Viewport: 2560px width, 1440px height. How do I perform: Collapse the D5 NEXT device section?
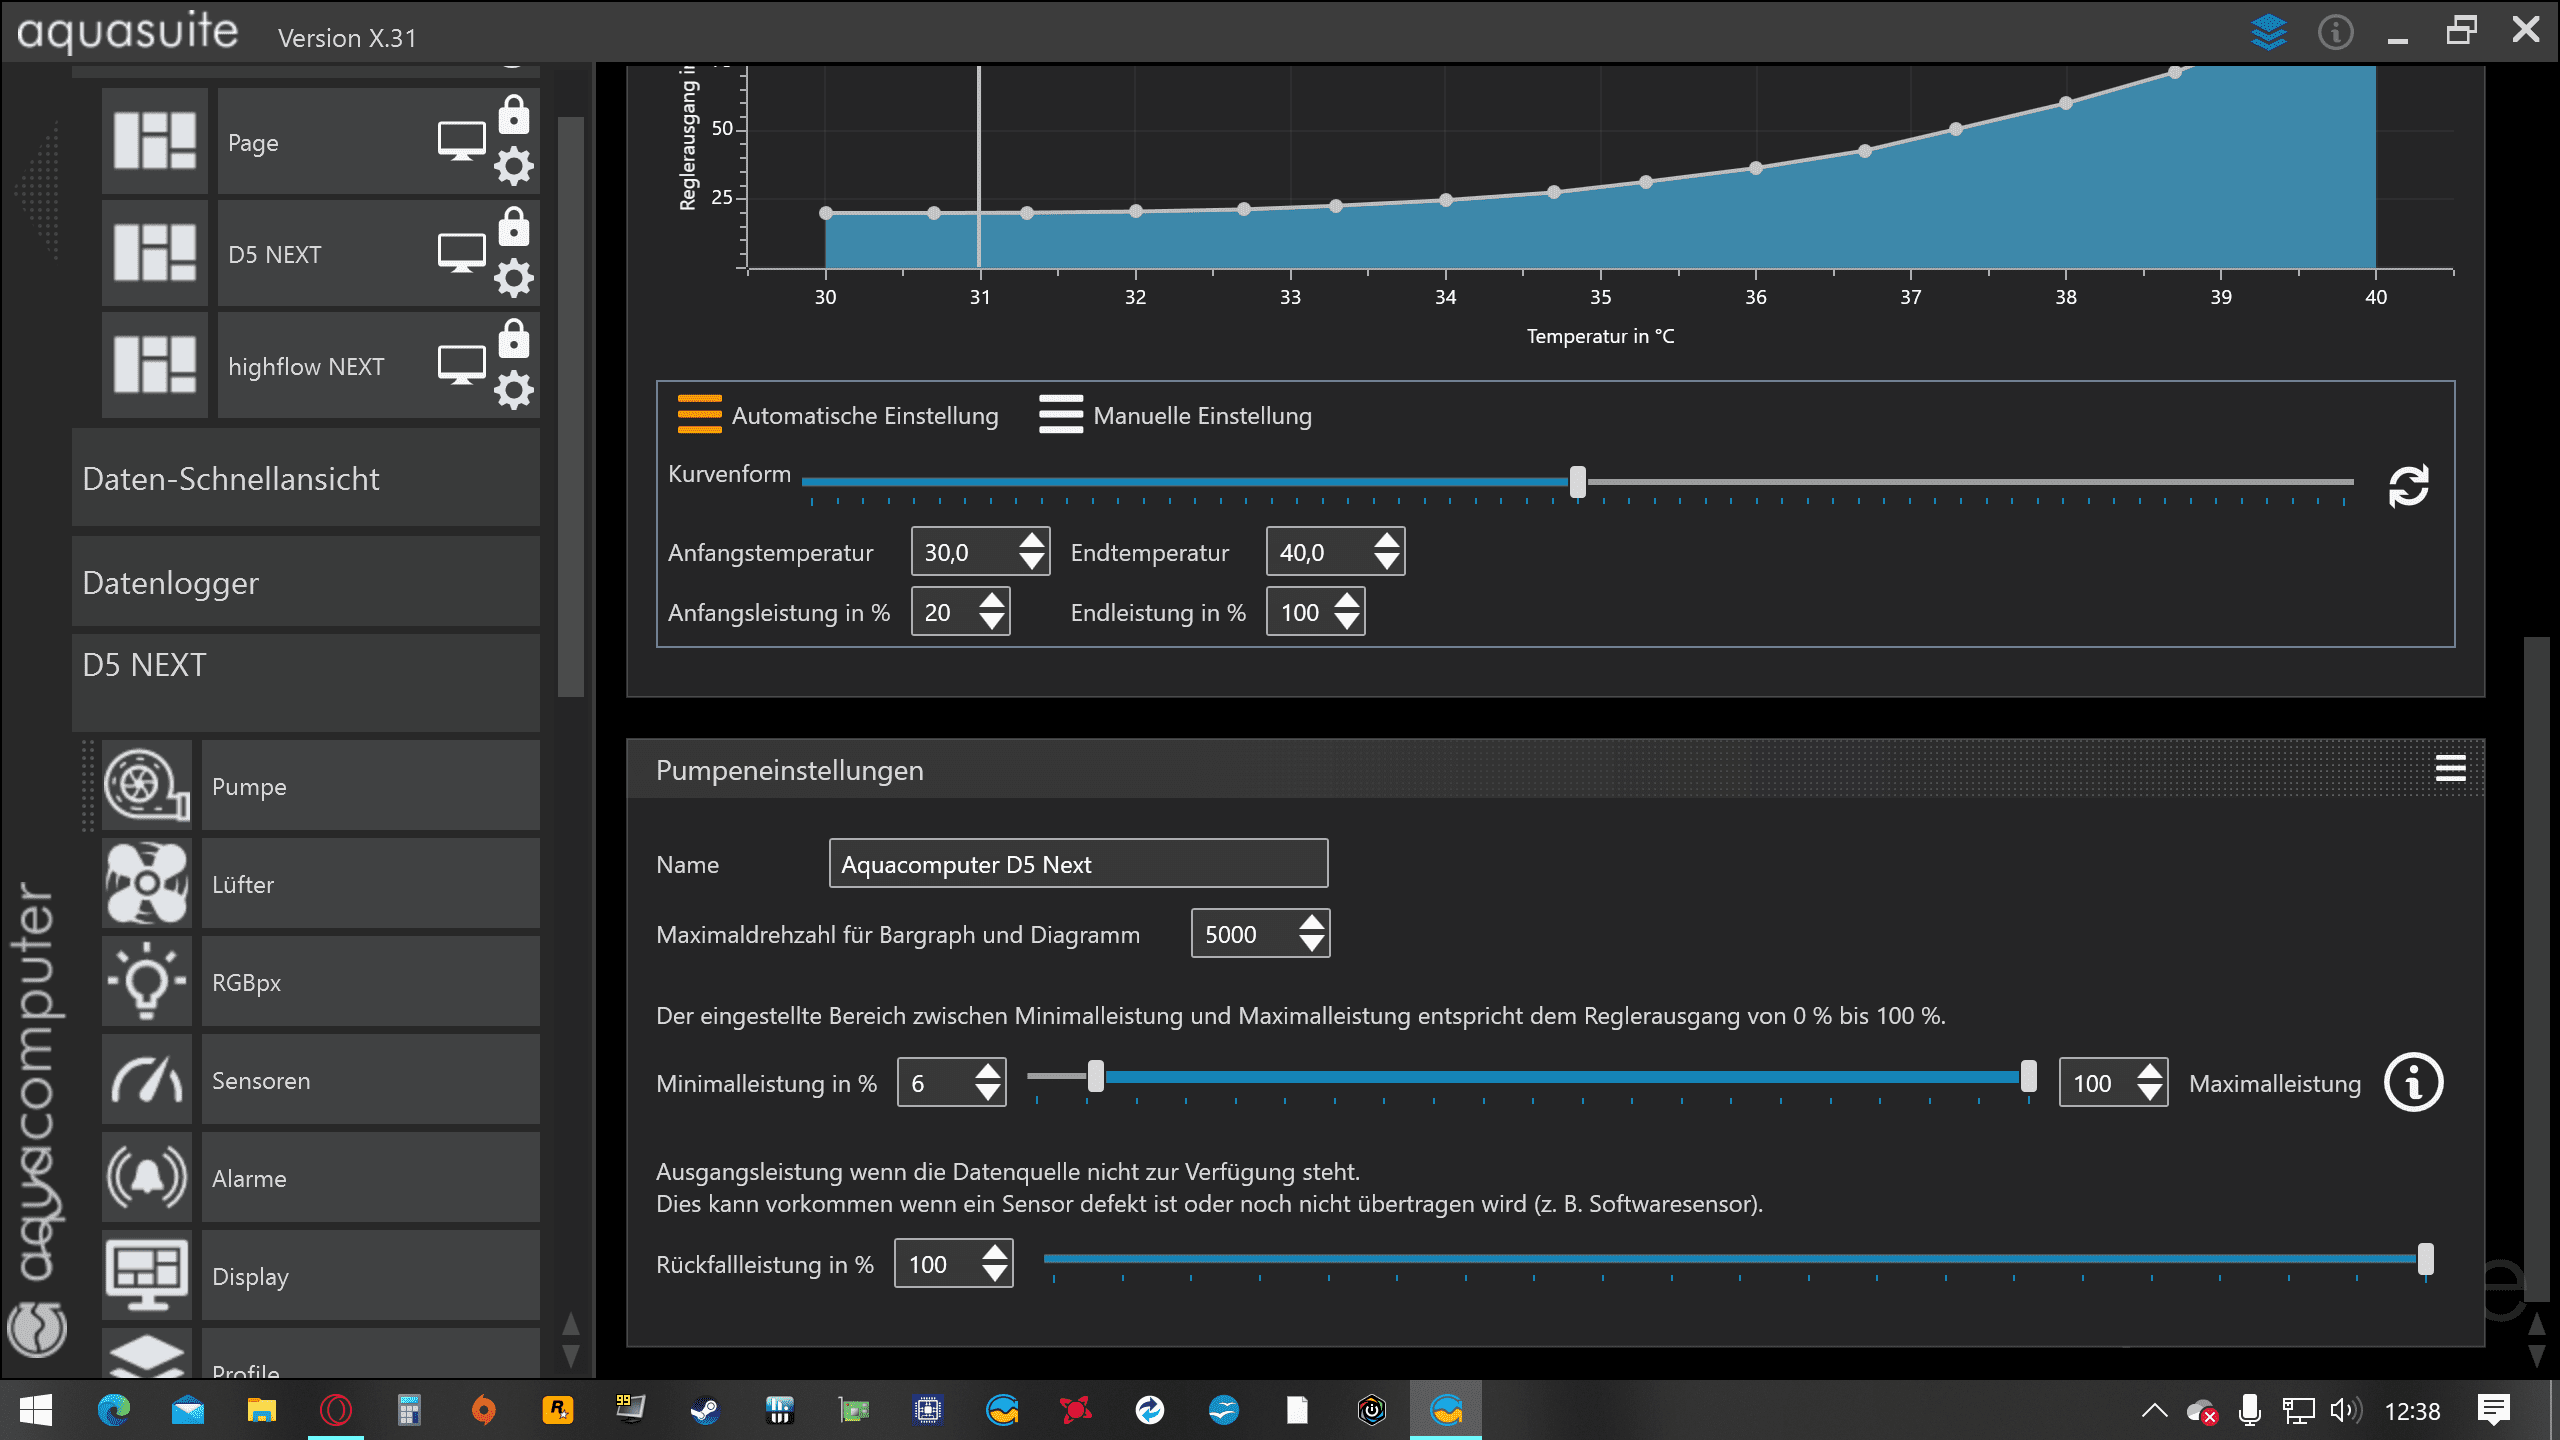tap(306, 682)
